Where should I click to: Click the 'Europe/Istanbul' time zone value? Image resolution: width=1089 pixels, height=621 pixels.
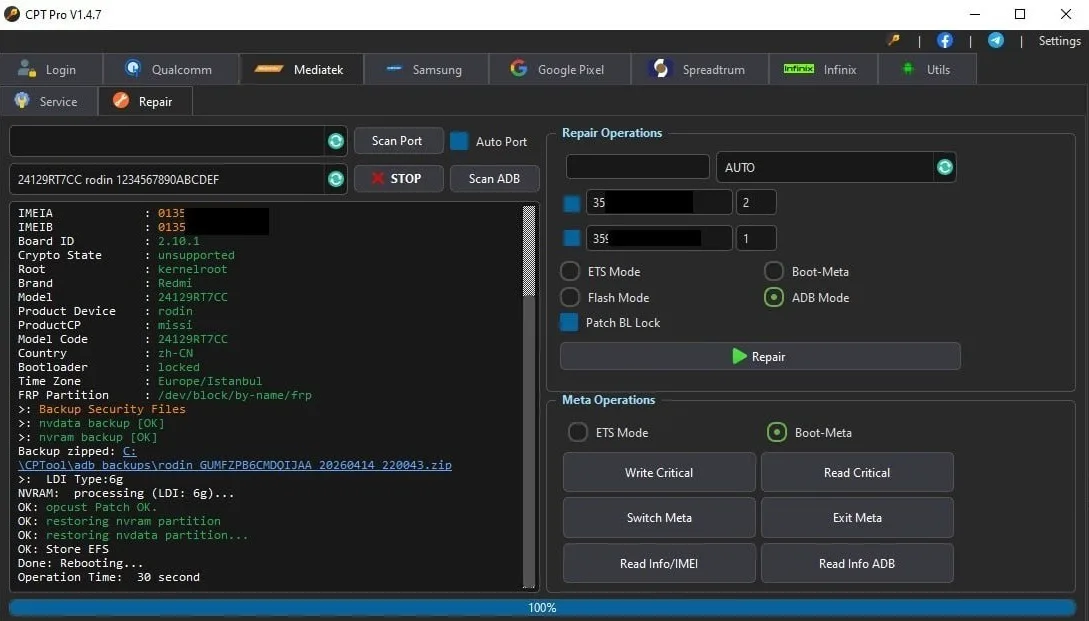(210, 381)
